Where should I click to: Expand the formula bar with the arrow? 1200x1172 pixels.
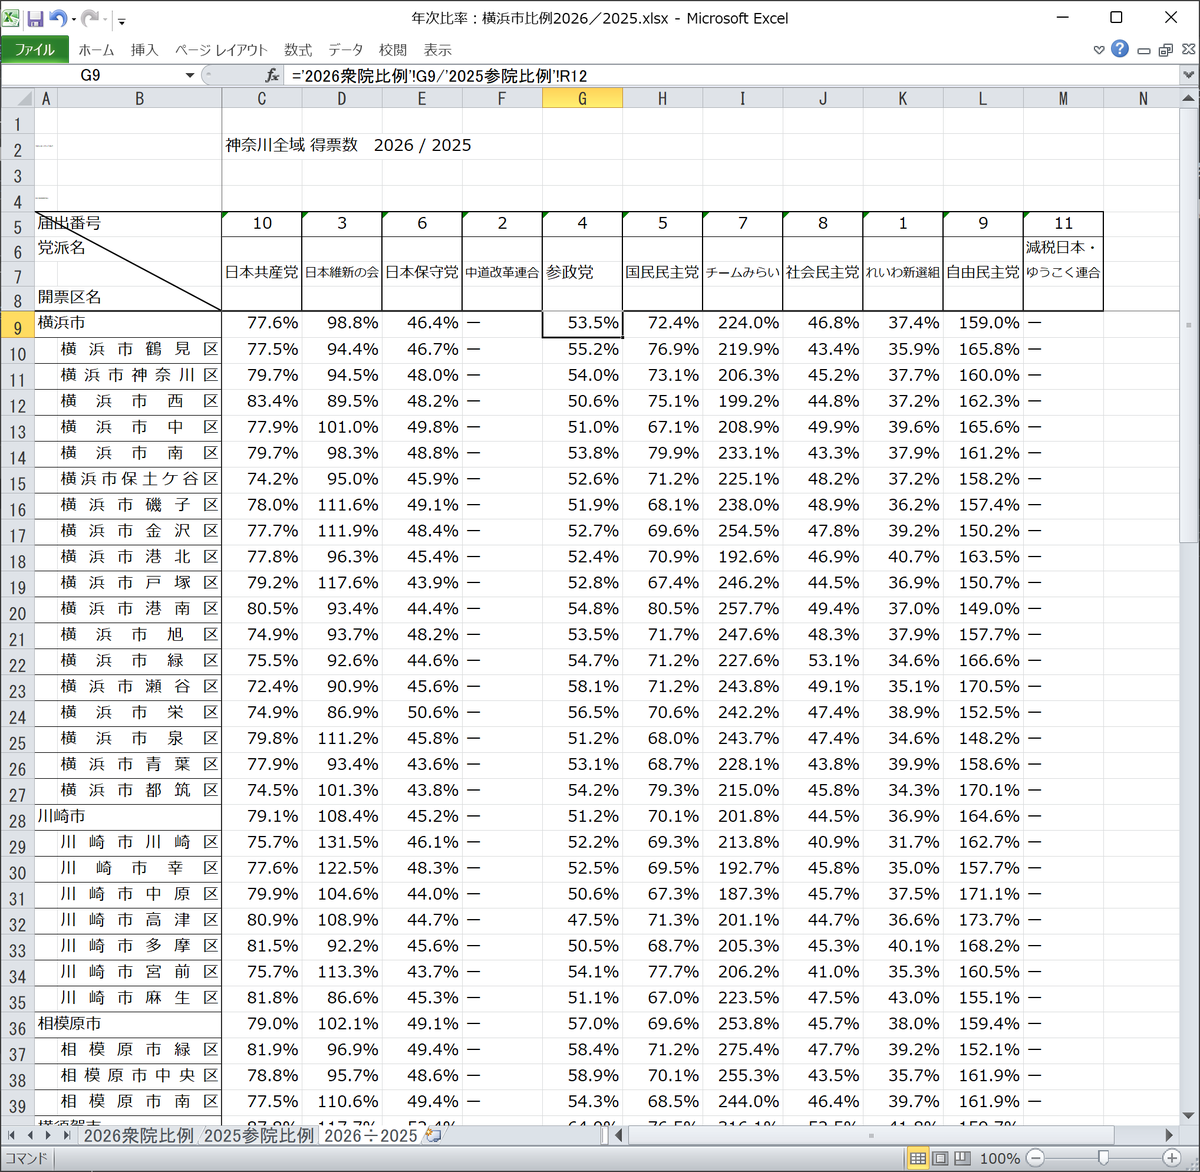pyautogui.click(x=1188, y=75)
